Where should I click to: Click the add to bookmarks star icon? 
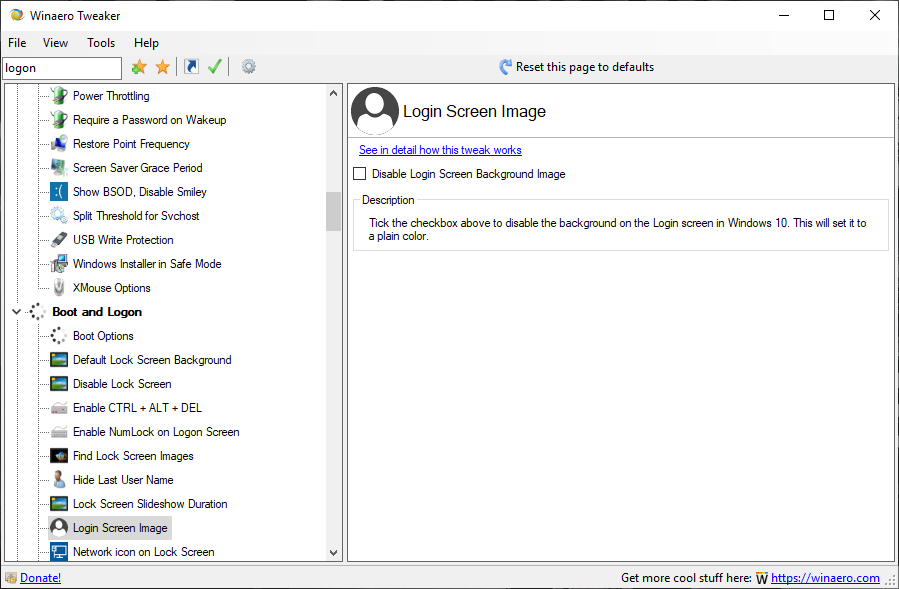139,67
